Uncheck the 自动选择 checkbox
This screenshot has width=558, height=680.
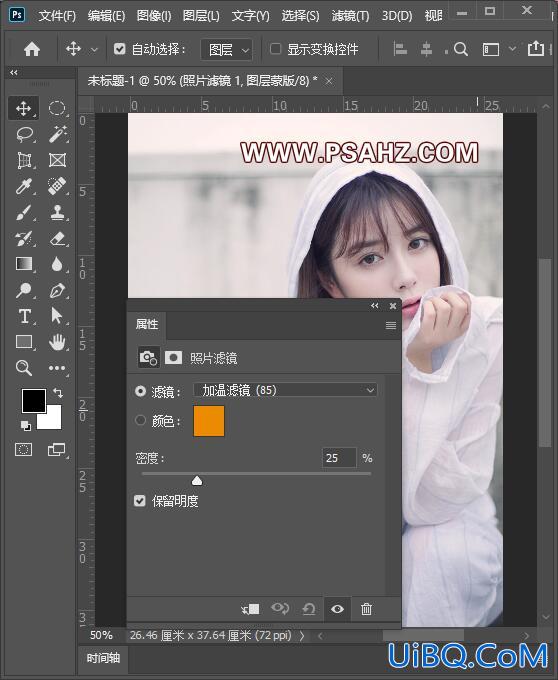120,49
